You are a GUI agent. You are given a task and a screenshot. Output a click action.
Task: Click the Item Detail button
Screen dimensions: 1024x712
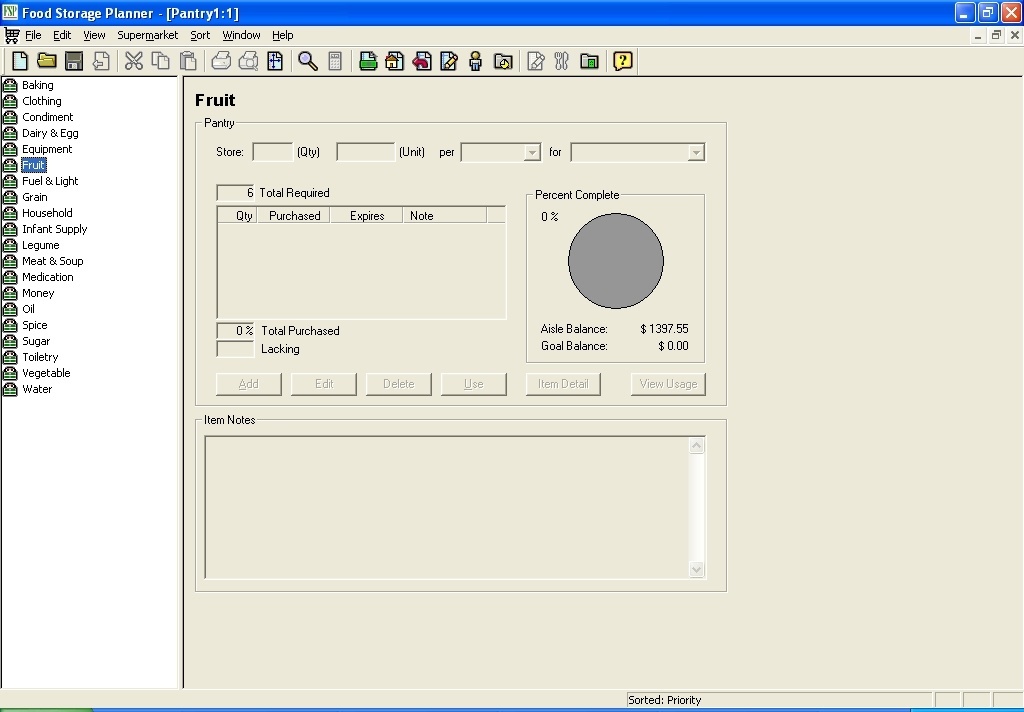(x=562, y=383)
